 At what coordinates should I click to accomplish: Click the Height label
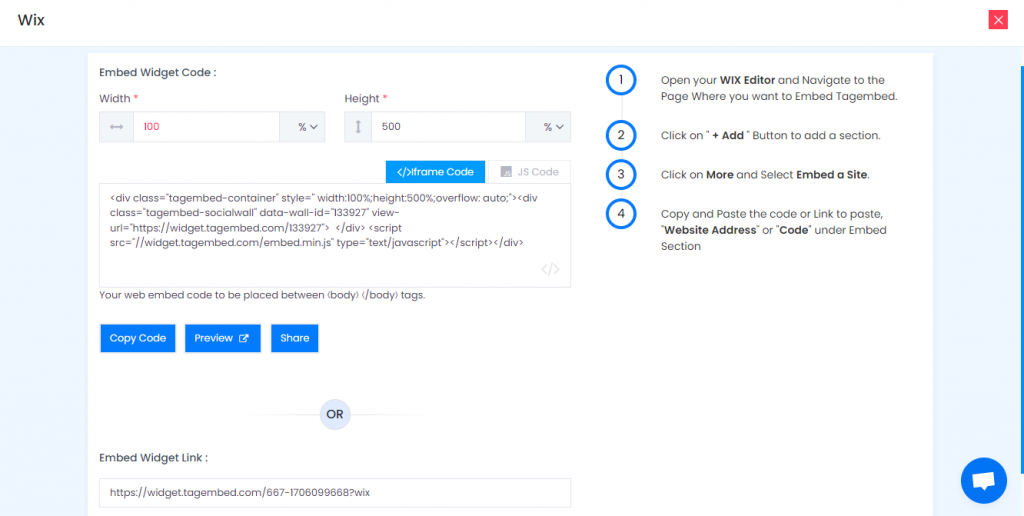point(366,99)
